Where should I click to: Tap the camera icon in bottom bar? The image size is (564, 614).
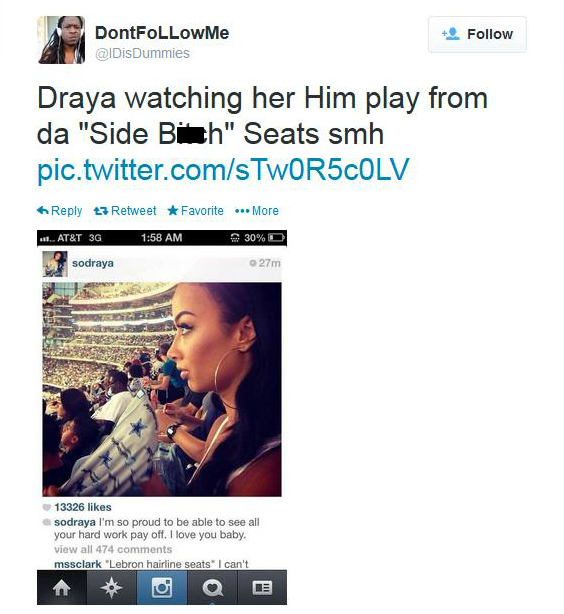162,587
